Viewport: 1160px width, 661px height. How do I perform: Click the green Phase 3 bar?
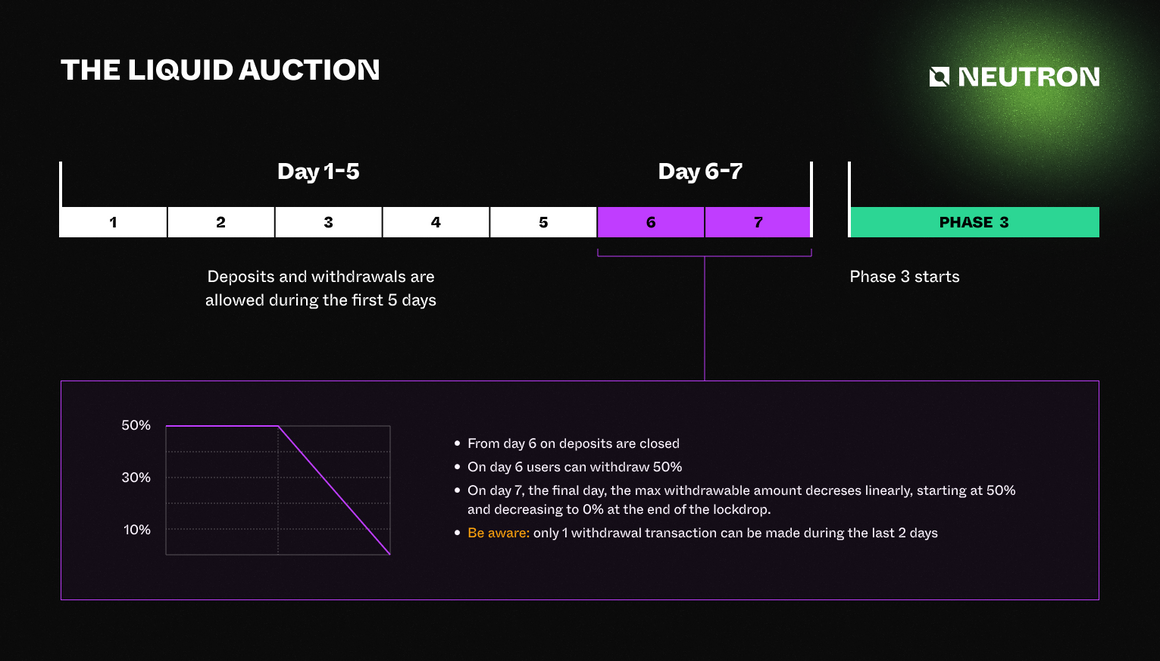(974, 222)
